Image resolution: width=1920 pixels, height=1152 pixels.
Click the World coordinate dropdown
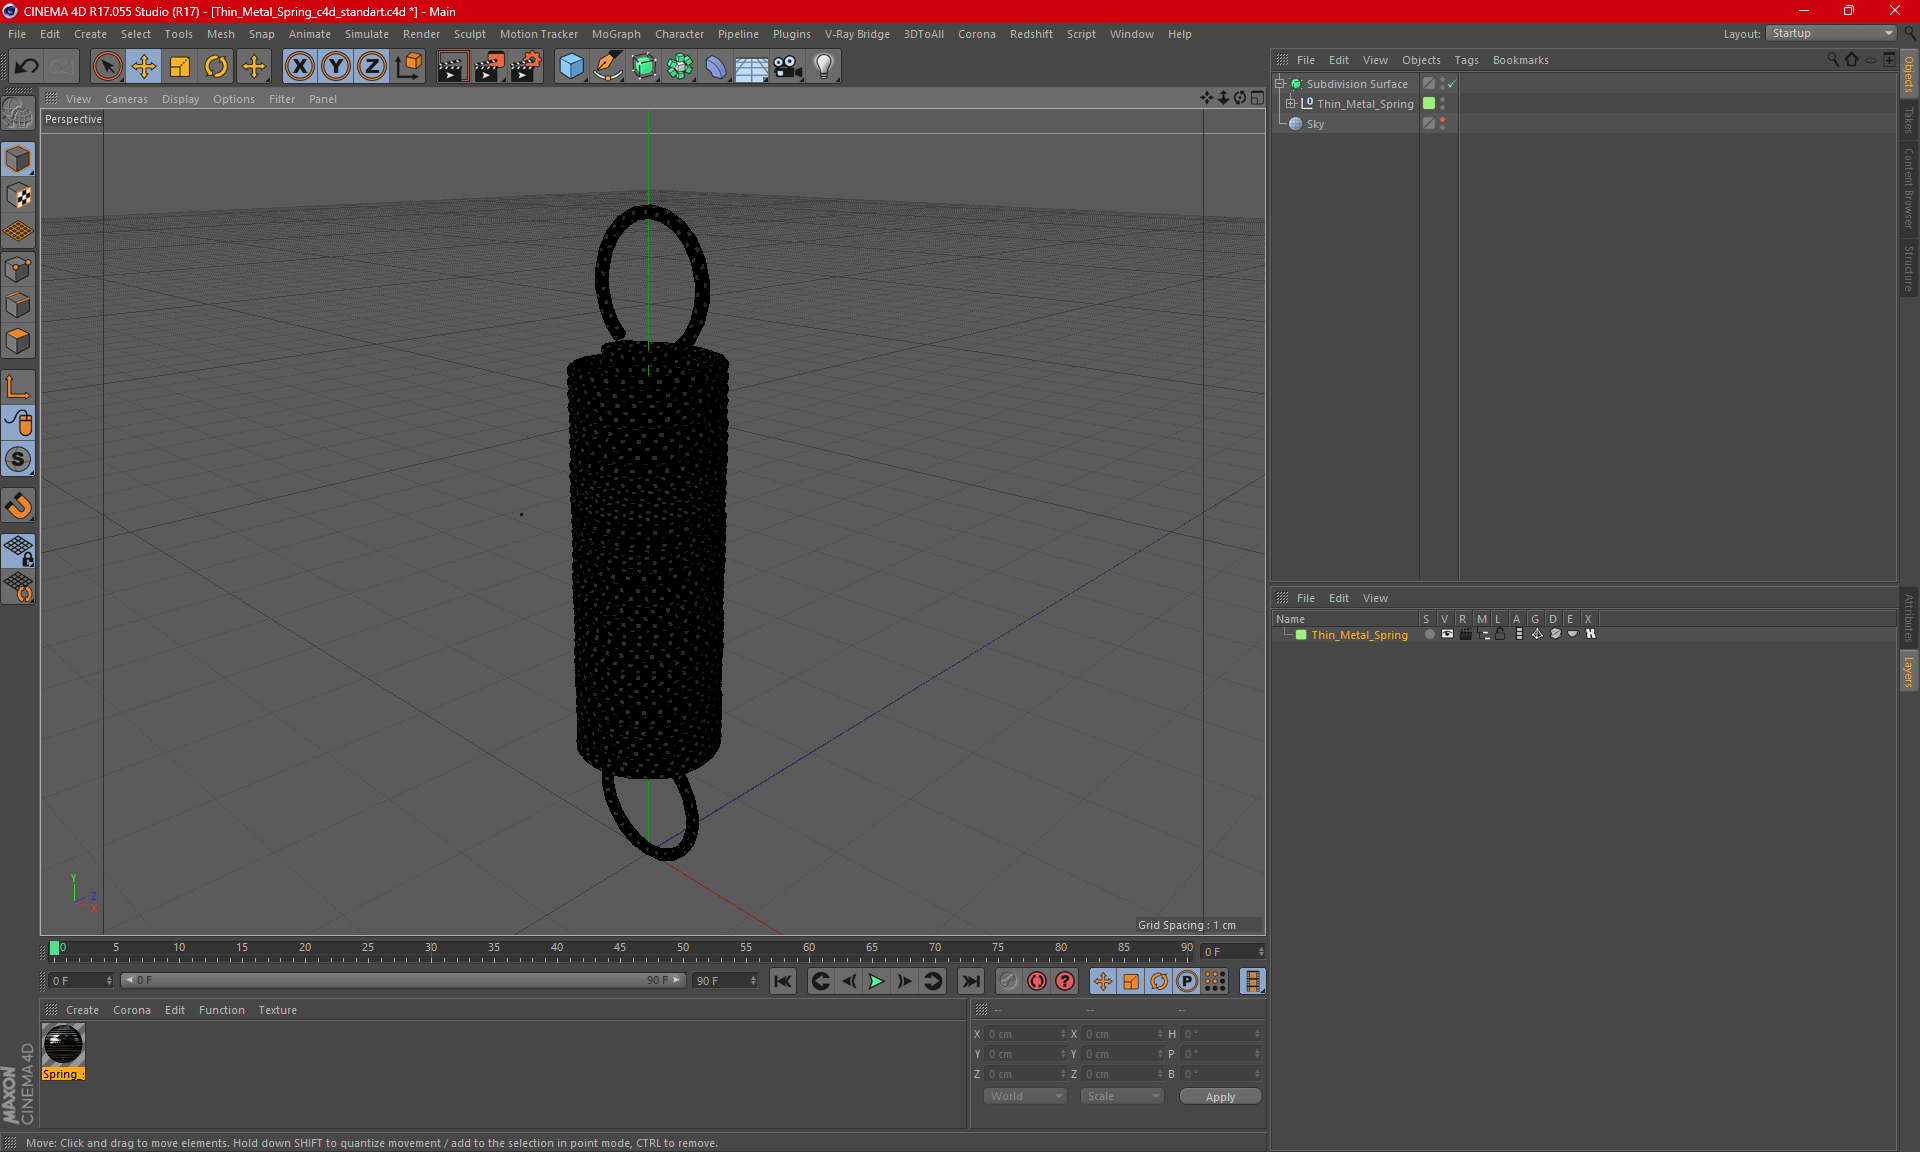(1020, 1096)
